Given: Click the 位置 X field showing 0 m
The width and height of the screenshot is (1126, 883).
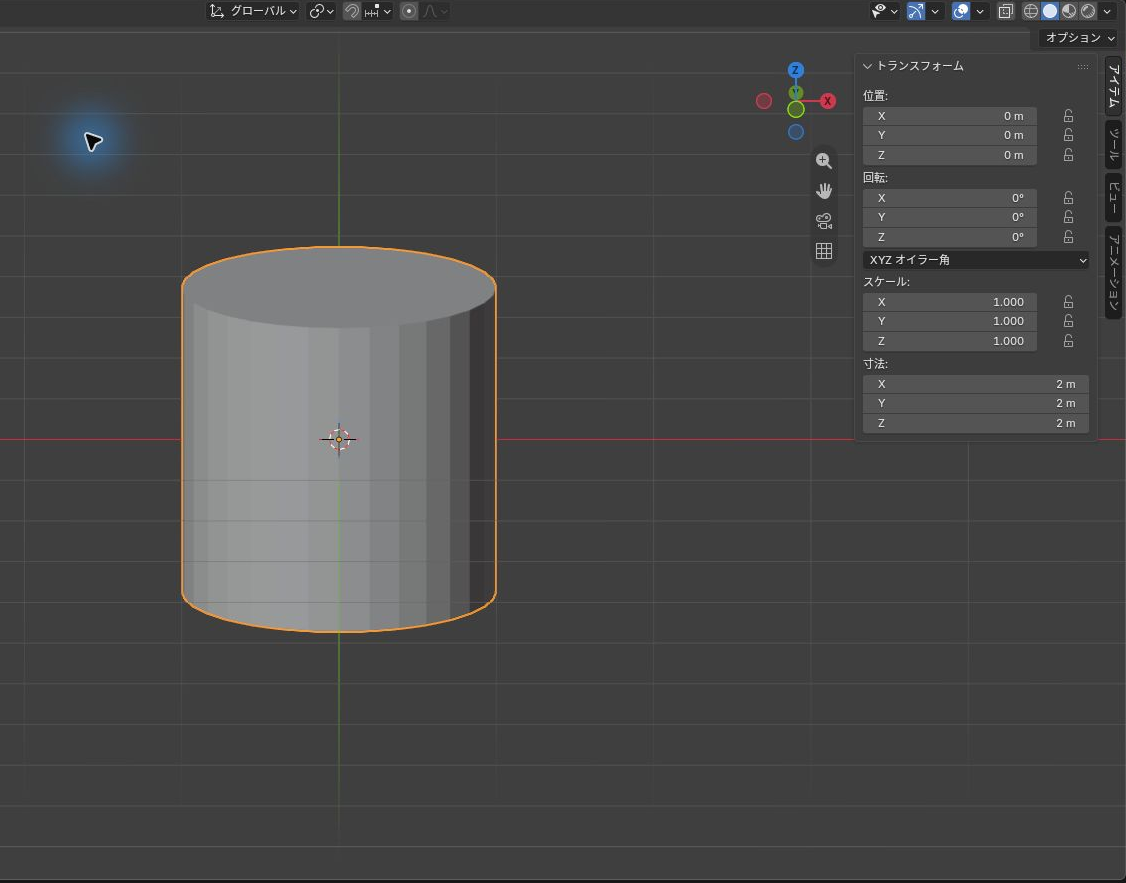Looking at the screenshot, I should tap(949, 116).
